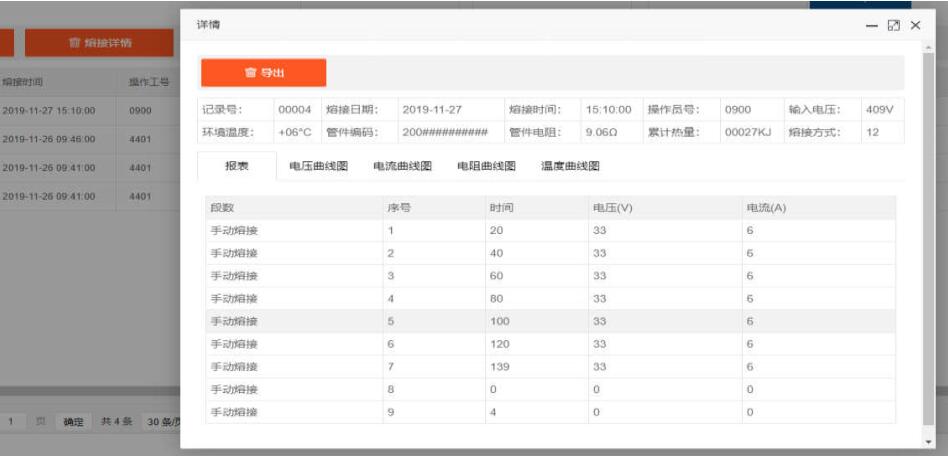Switch to the 报表 tab

[237, 166]
